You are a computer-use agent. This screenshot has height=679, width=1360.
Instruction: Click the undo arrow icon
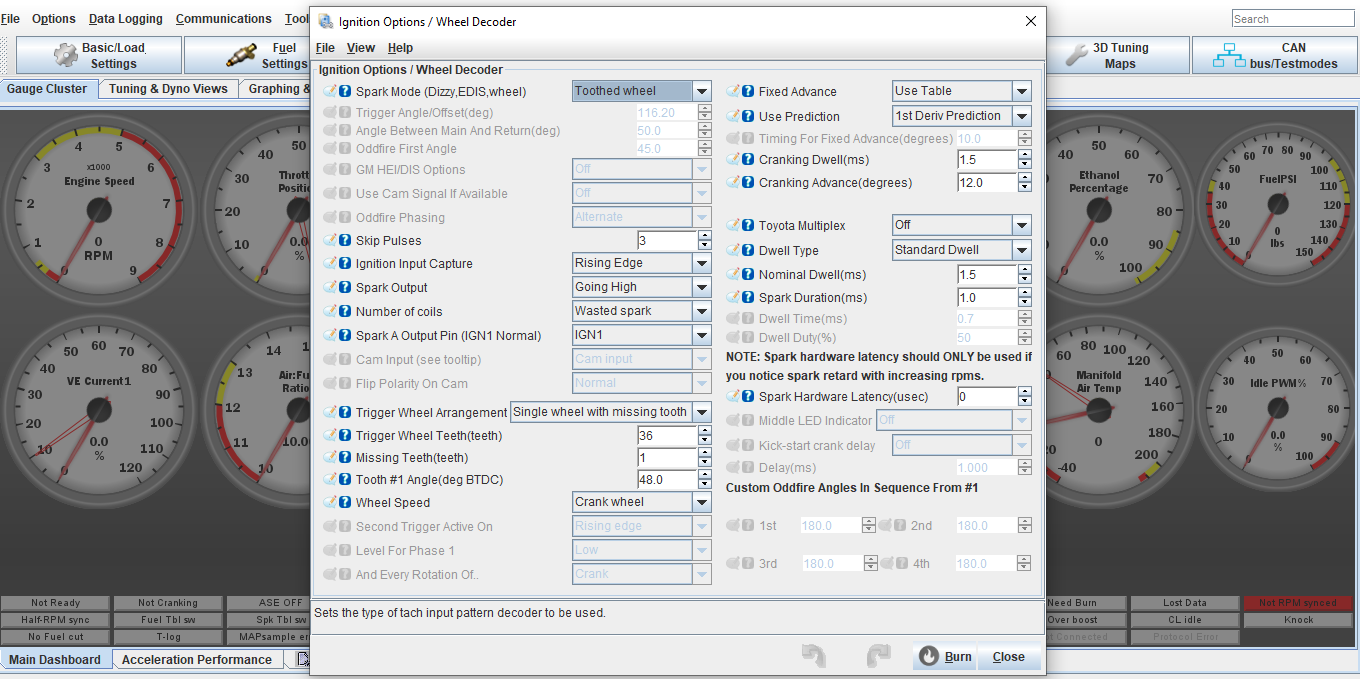814,656
